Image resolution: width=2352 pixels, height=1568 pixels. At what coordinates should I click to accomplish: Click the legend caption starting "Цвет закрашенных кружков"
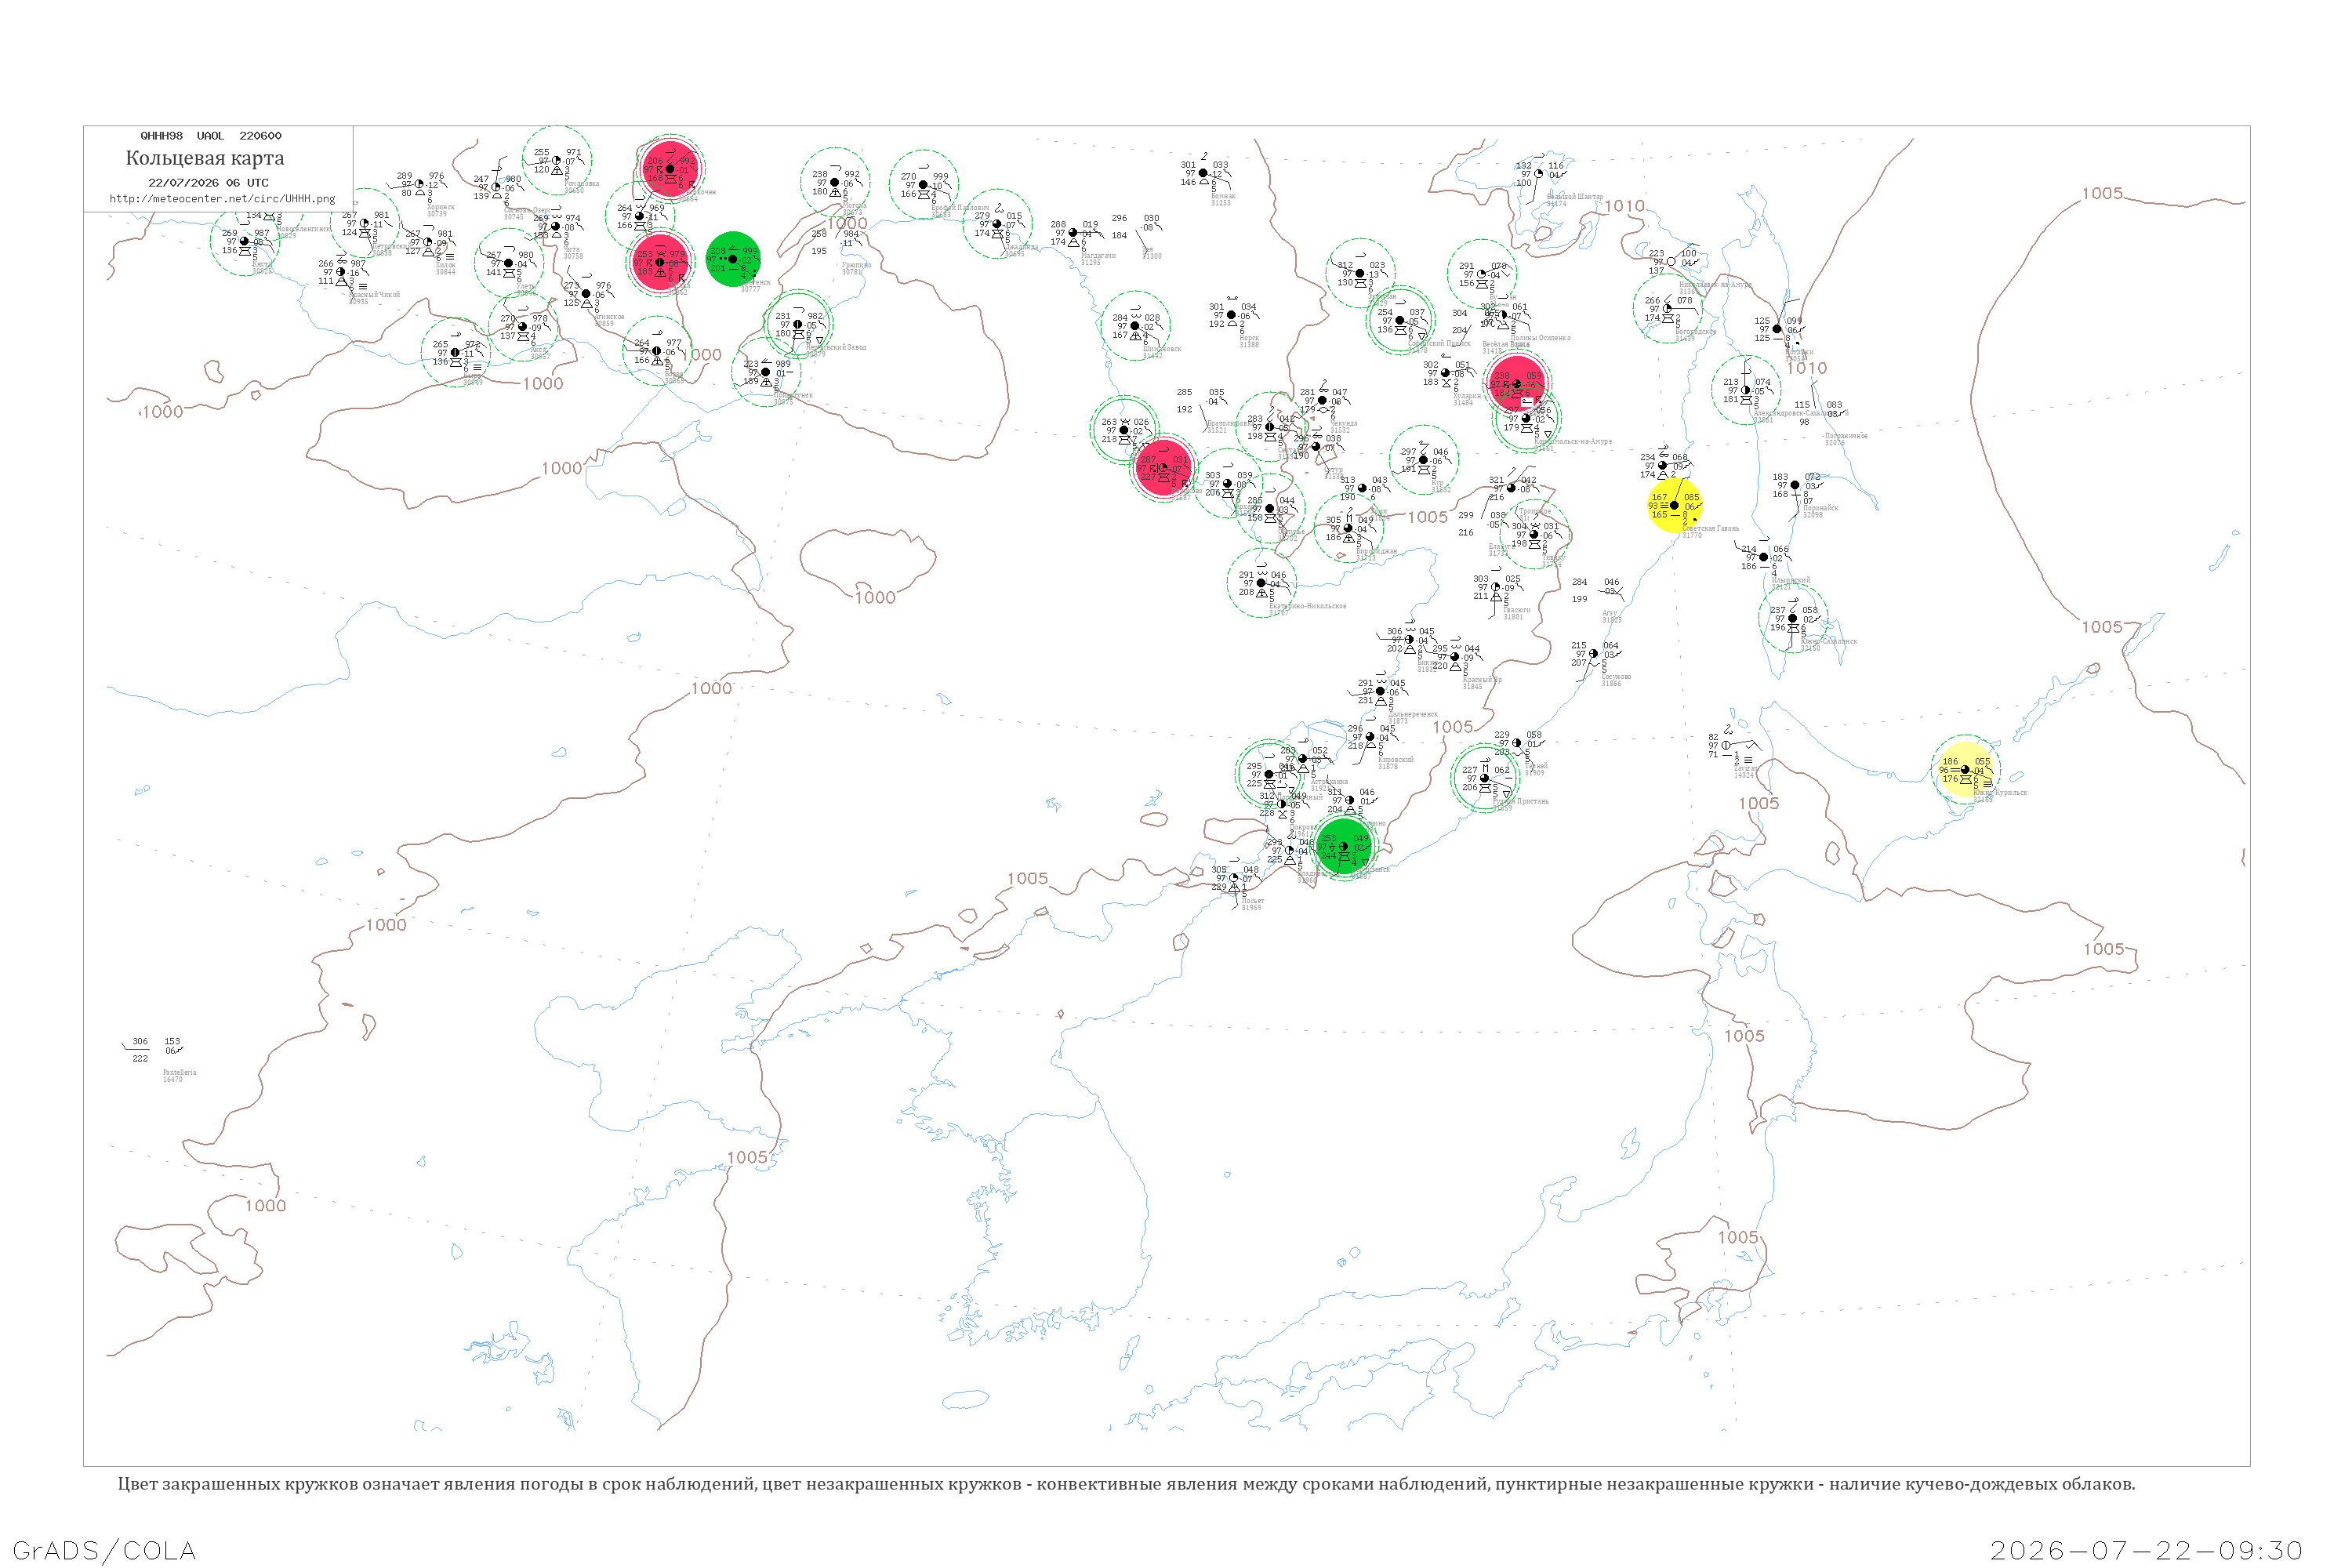(1126, 1484)
